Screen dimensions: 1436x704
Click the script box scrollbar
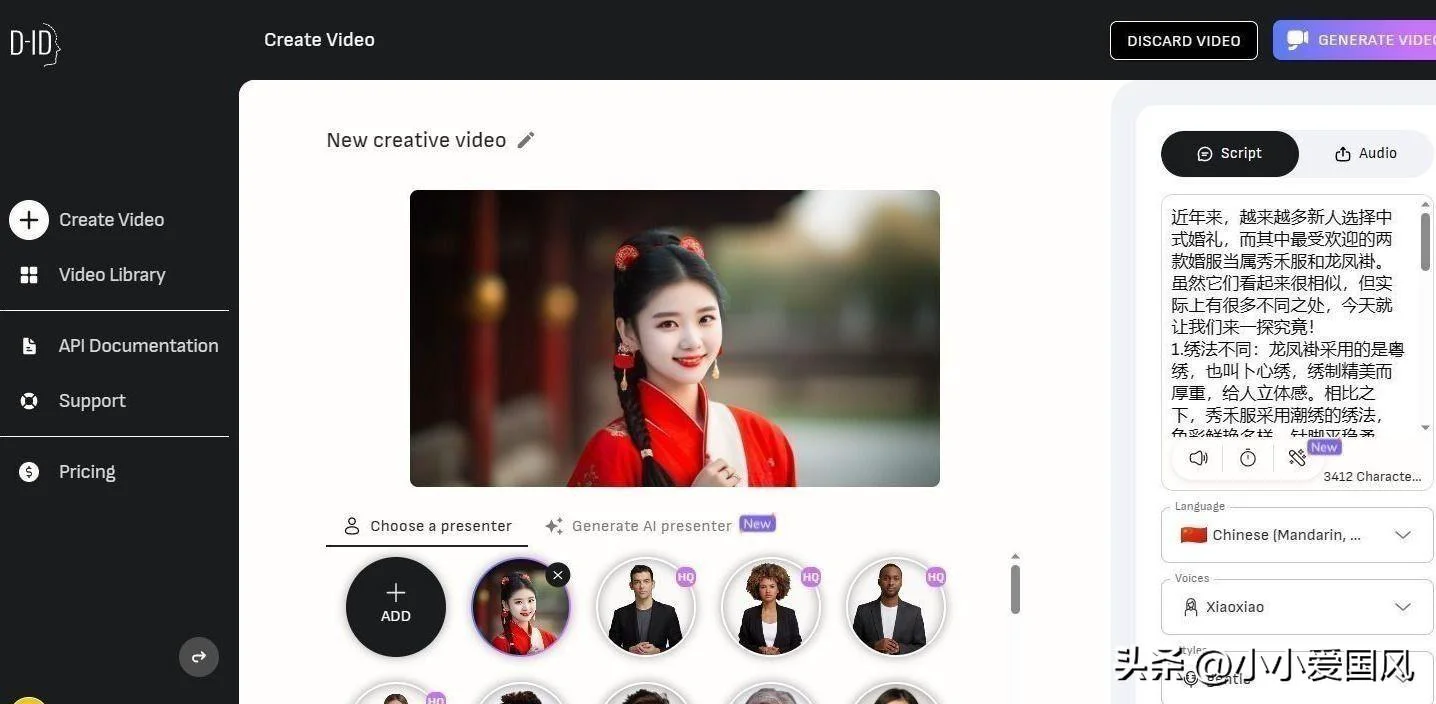click(x=1425, y=241)
